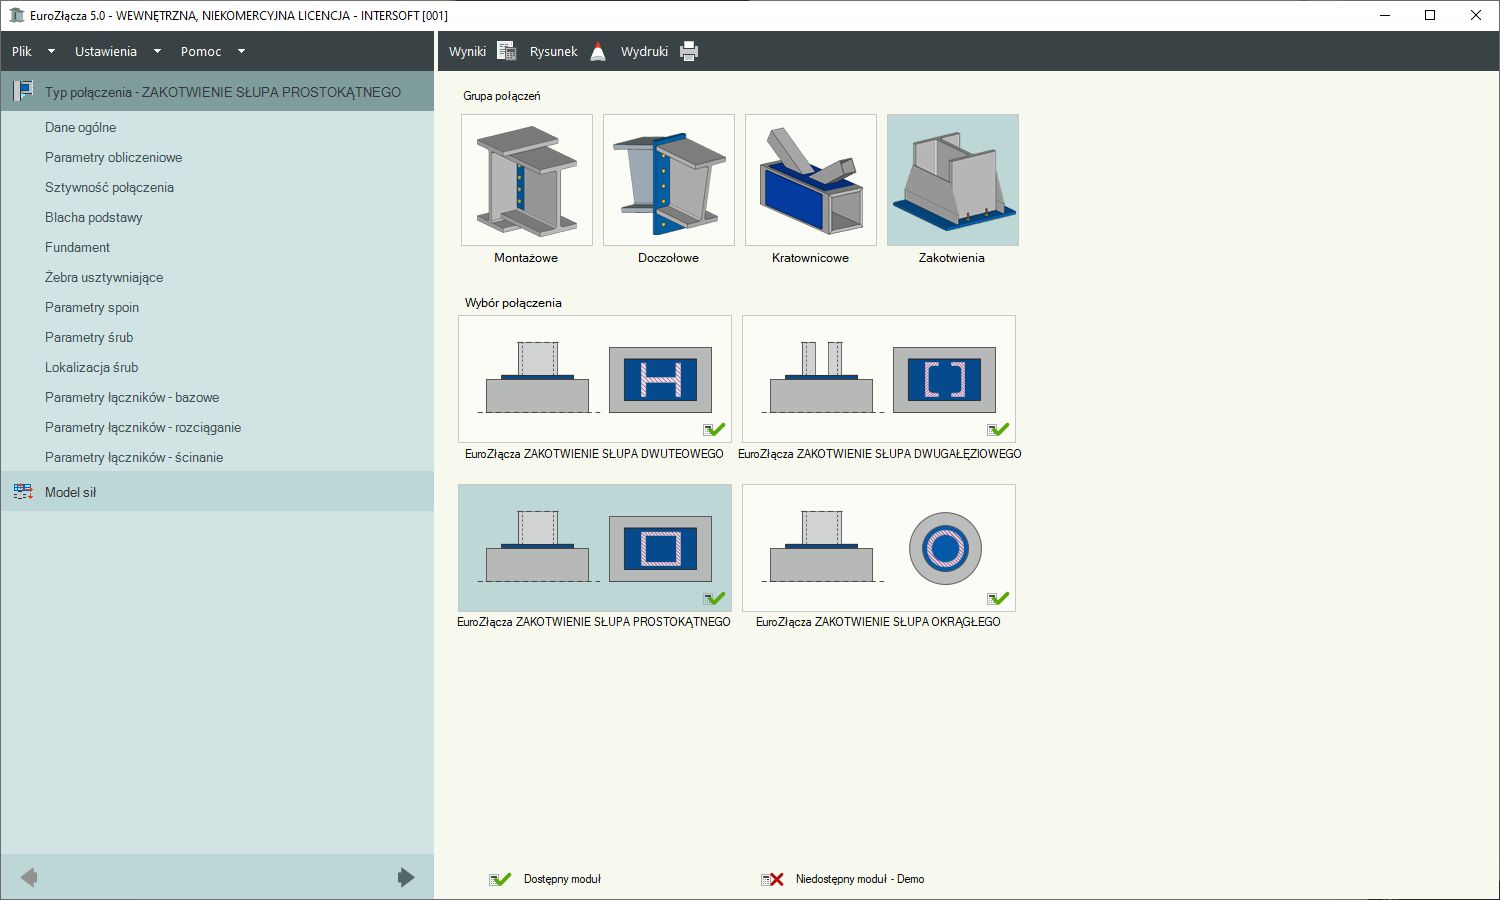Click the Dostępny moduł legend icon
Image resolution: width=1500 pixels, height=900 pixels.
coord(500,879)
